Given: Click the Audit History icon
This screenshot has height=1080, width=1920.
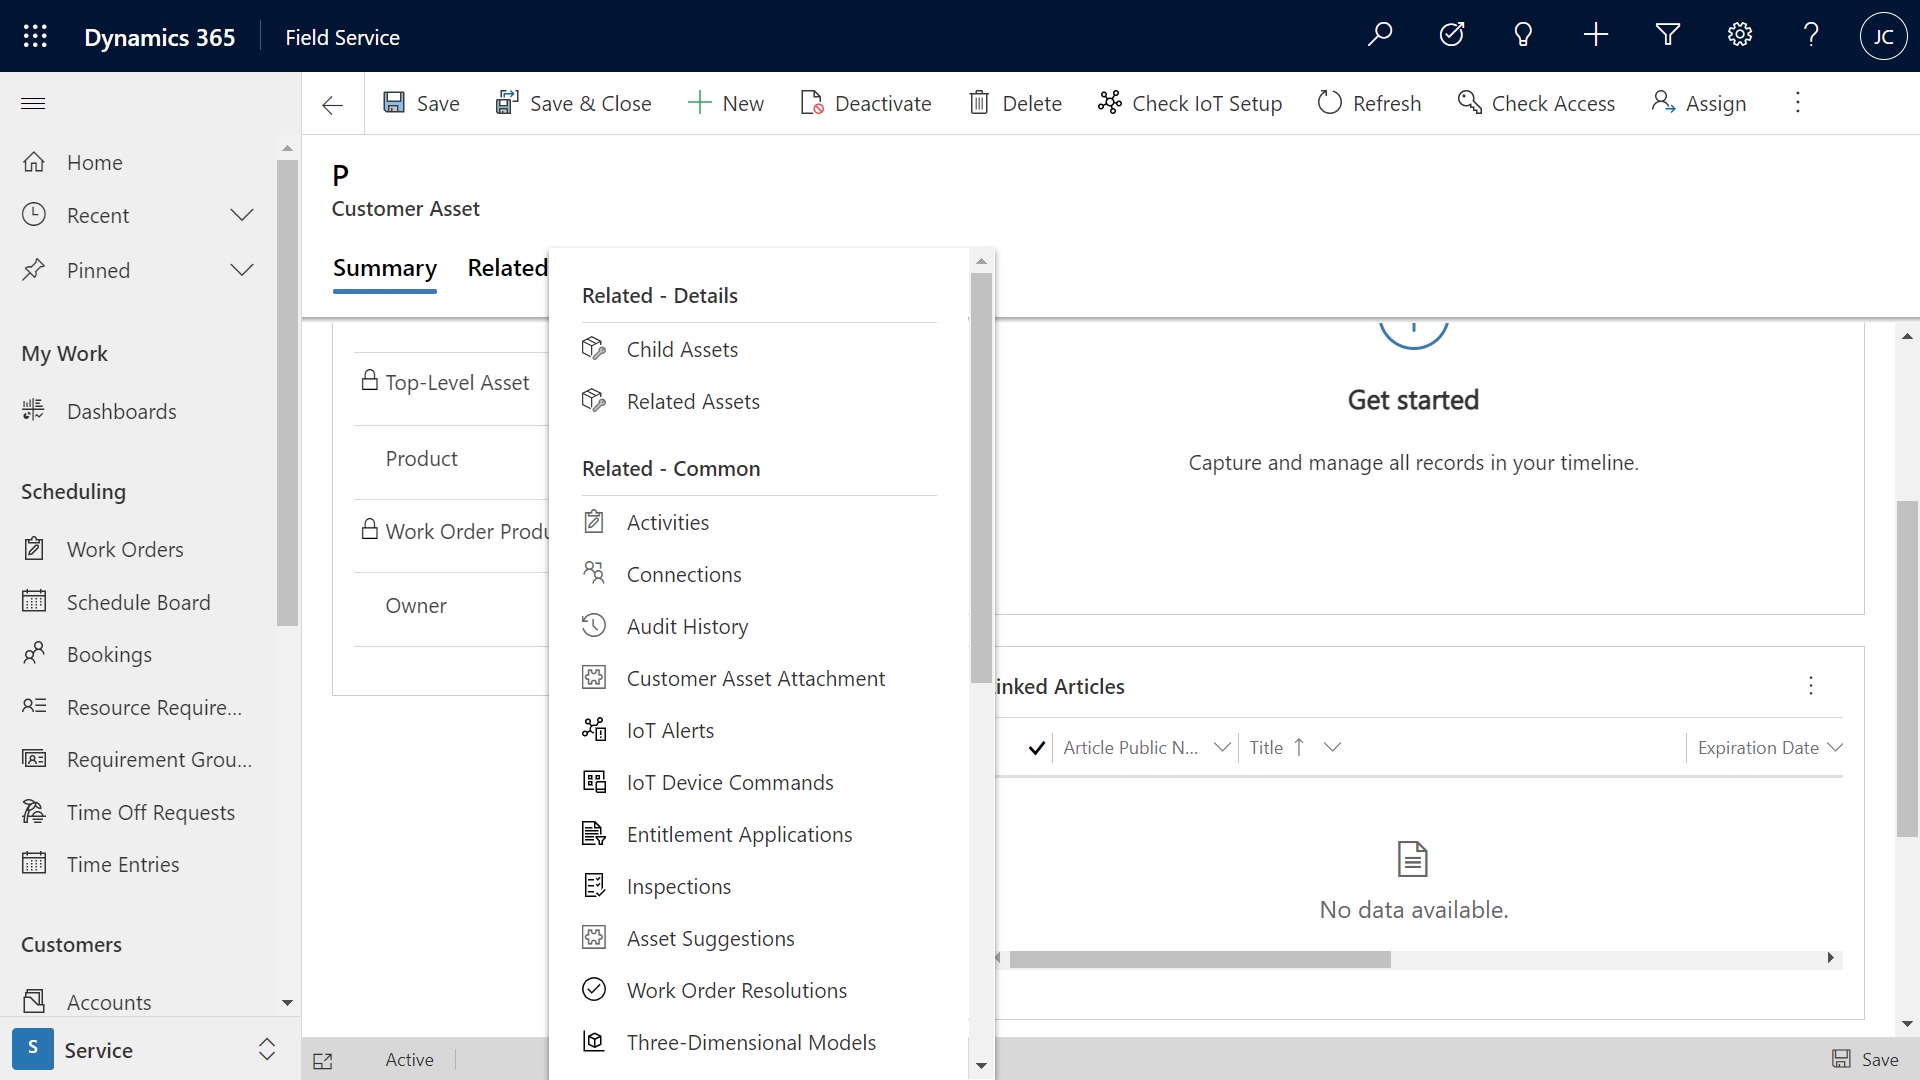Looking at the screenshot, I should [x=593, y=625].
